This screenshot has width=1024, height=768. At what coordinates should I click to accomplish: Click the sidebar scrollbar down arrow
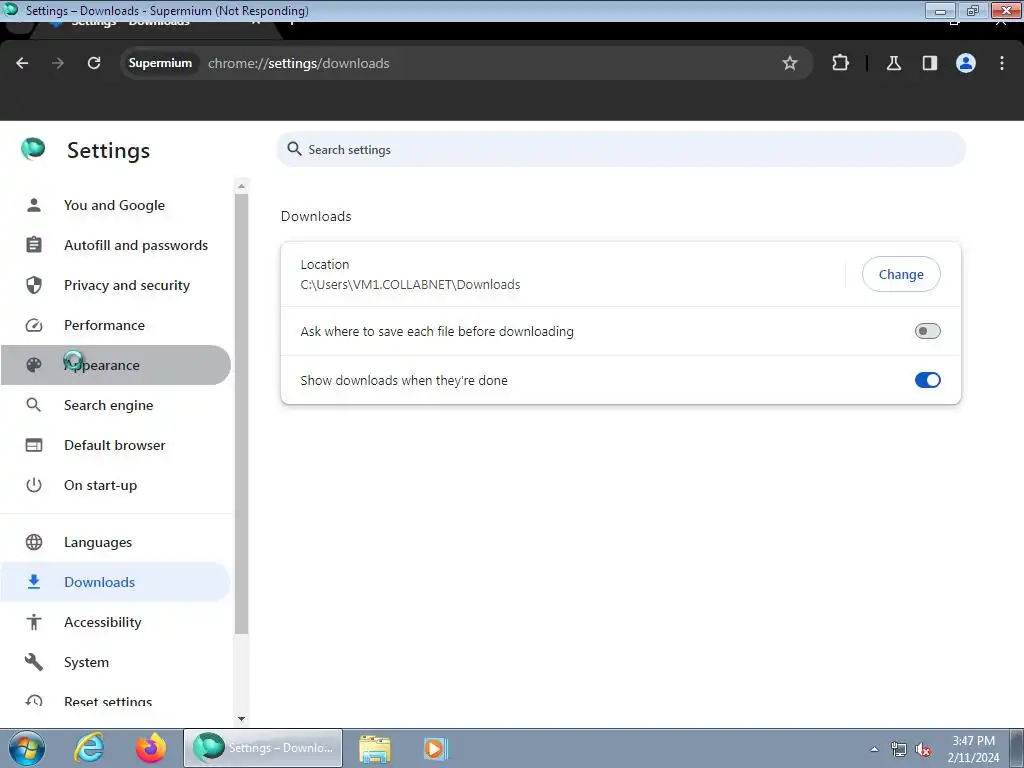pos(242,718)
